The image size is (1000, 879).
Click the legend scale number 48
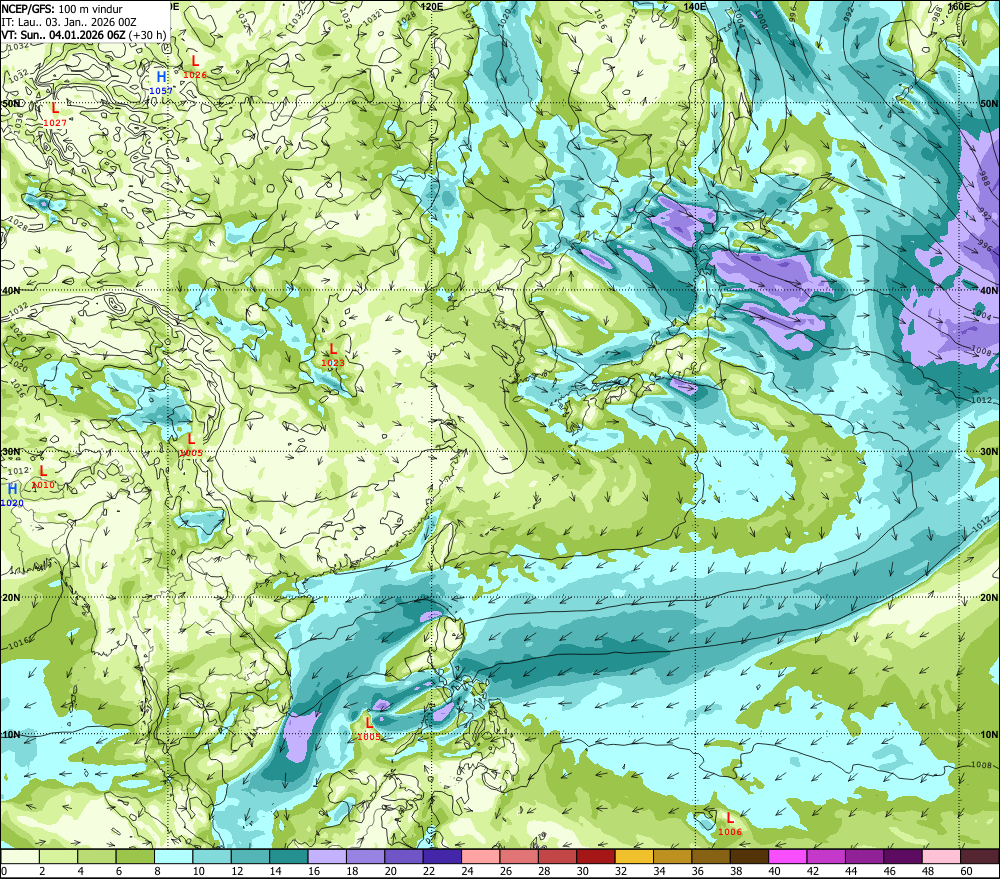pyautogui.click(x=928, y=871)
